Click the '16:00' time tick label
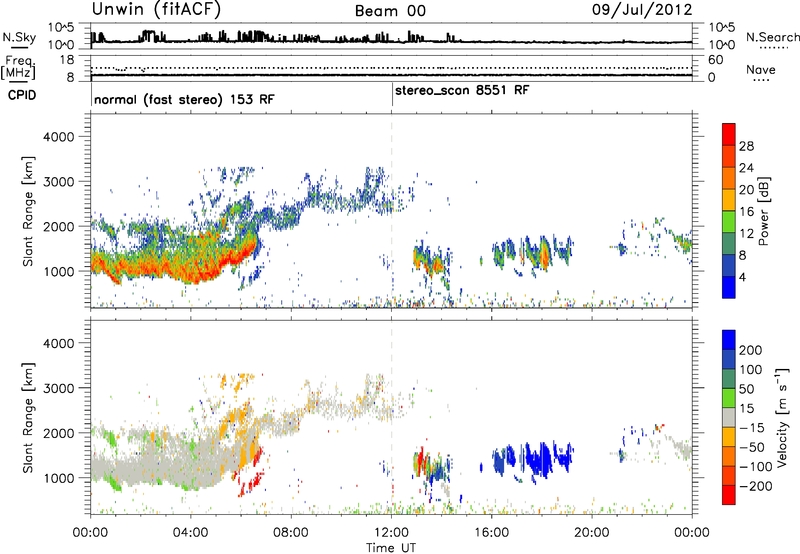The width and height of the screenshot is (800, 554). click(x=491, y=533)
